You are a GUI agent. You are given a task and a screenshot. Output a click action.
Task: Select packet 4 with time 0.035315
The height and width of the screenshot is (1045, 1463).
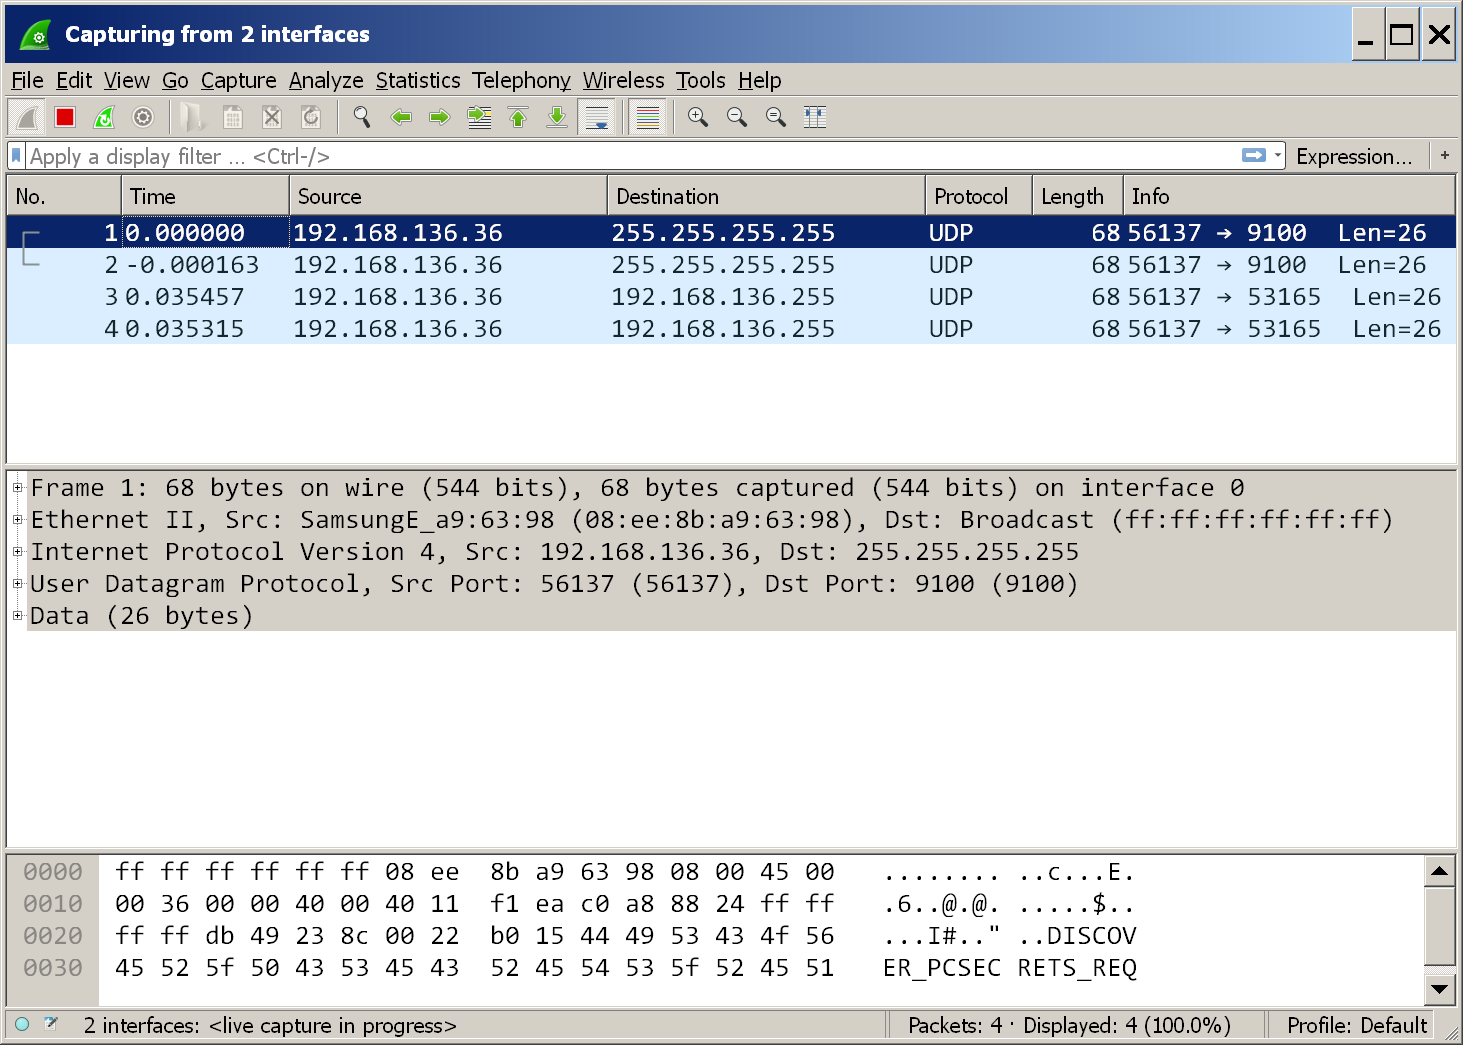coord(731,329)
